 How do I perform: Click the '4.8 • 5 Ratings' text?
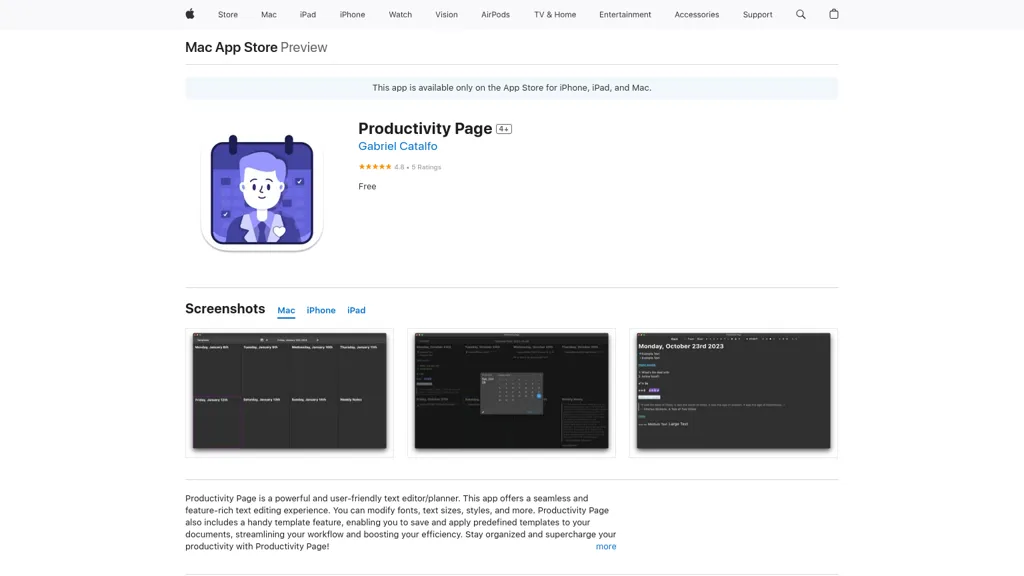418,167
